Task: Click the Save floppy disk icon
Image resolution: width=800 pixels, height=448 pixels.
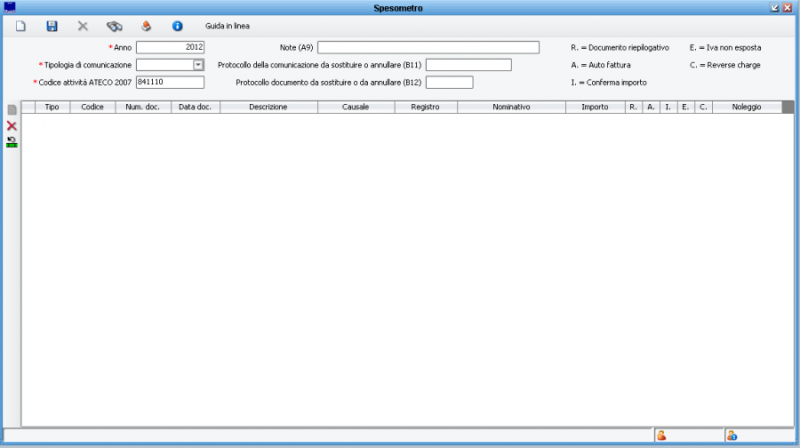Action: tap(52, 26)
